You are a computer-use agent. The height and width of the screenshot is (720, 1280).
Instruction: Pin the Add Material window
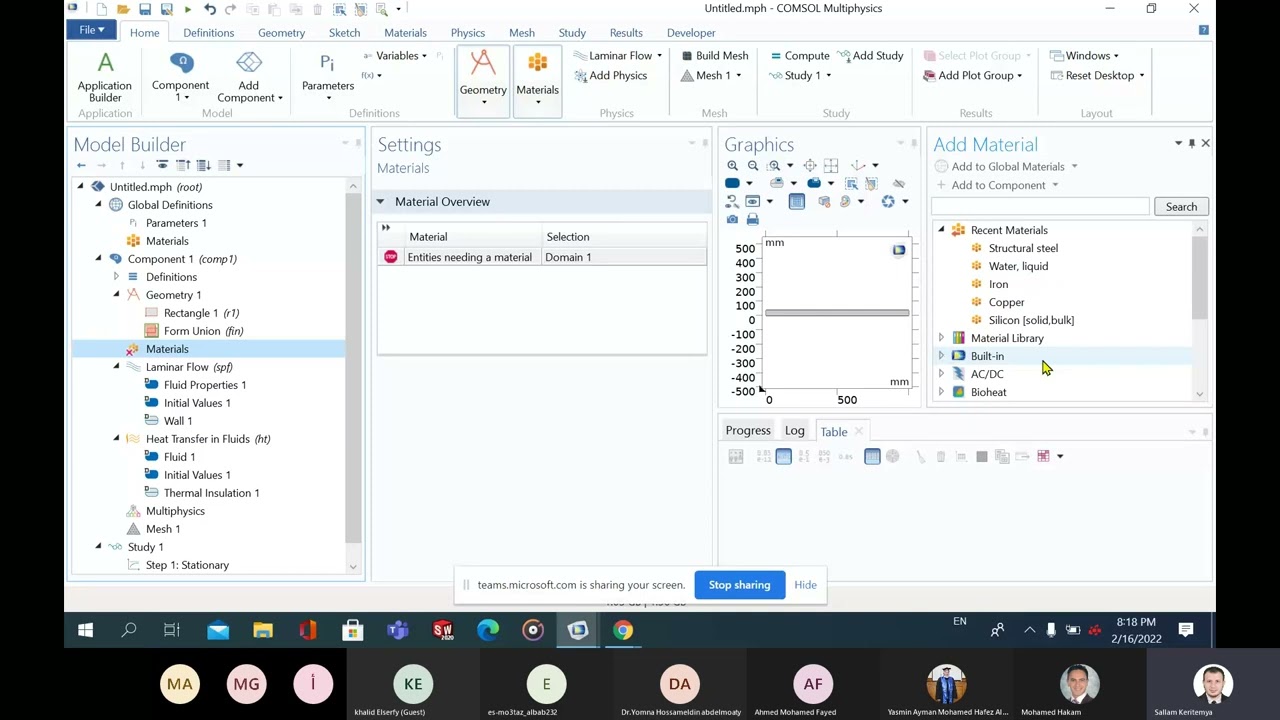[1191, 144]
